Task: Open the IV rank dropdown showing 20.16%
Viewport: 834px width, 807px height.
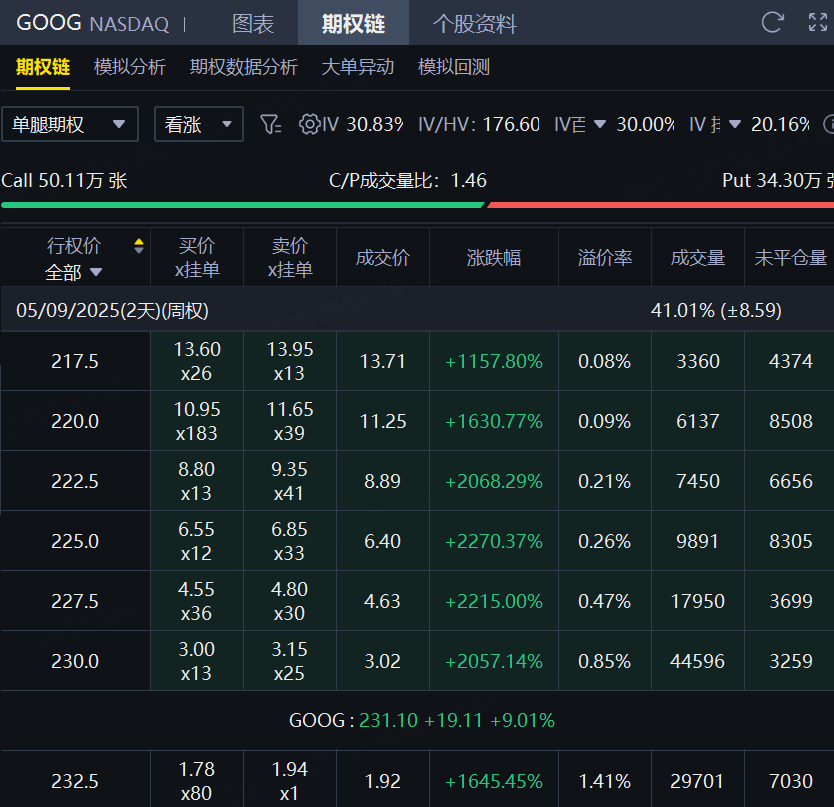Action: coord(735,124)
